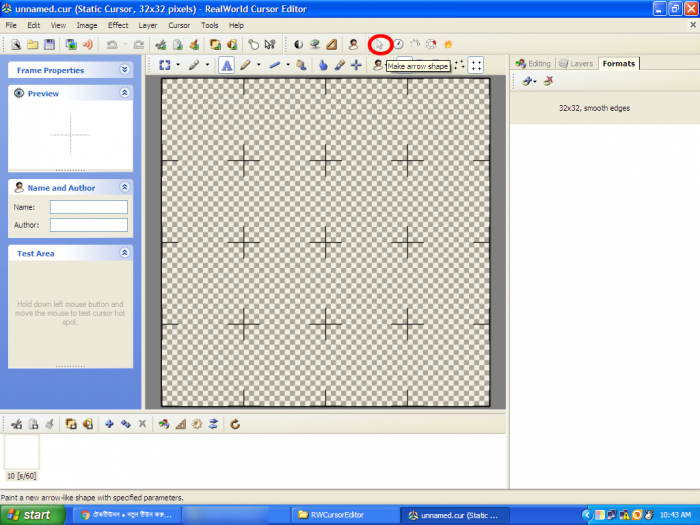Image resolution: width=700 pixels, height=525 pixels.
Task: Open the Cursor menu
Action: [x=179, y=25]
